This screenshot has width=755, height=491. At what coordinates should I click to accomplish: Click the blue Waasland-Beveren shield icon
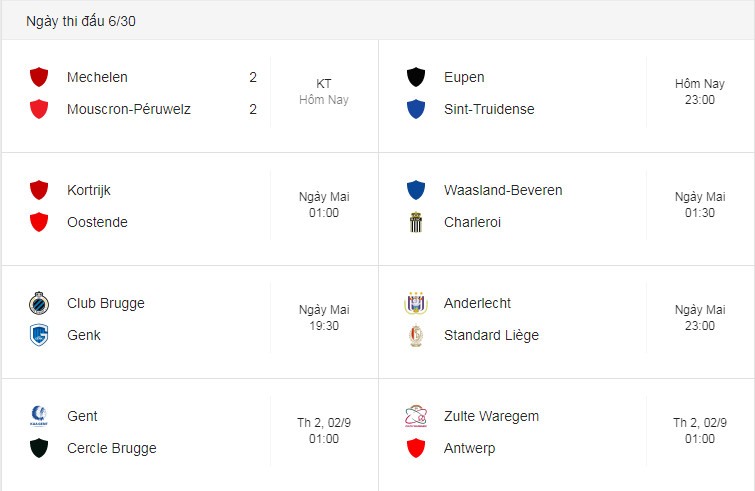pos(416,190)
